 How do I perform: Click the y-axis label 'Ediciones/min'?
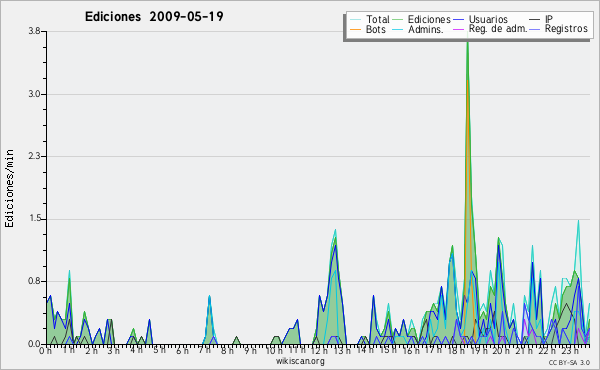coord(9,188)
